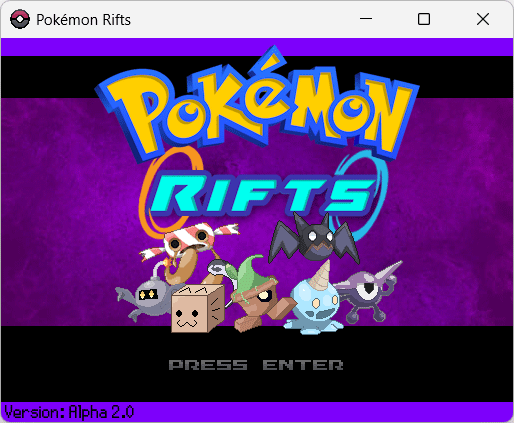Click the Pokémon logo on title screen
This screenshot has width=514, height=423.
tap(257, 104)
